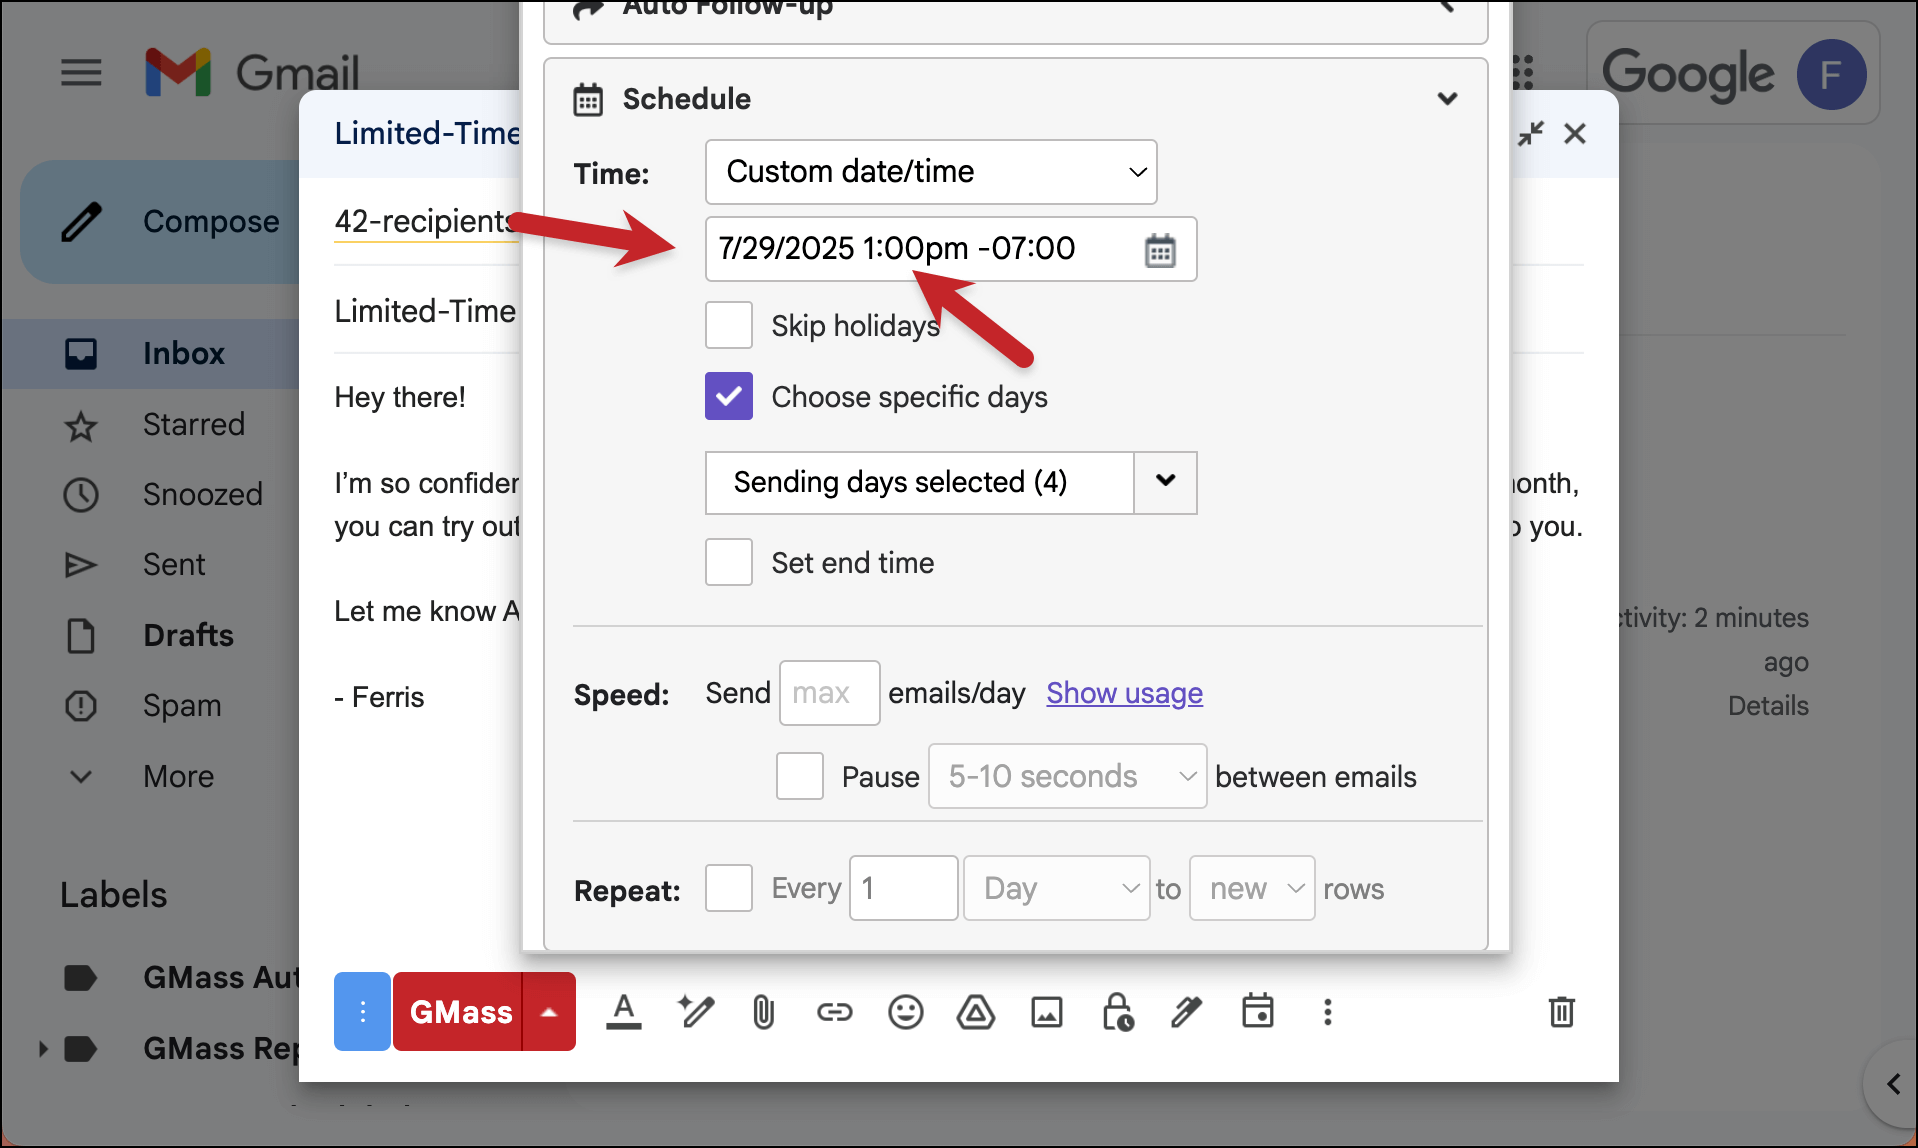Collapse the Schedule section chevron

point(1447,98)
